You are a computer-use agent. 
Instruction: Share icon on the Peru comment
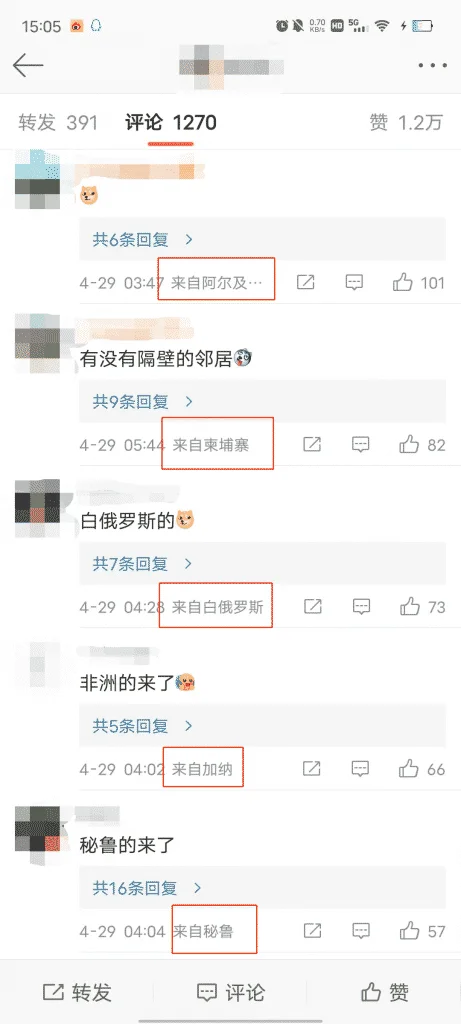point(313,931)
